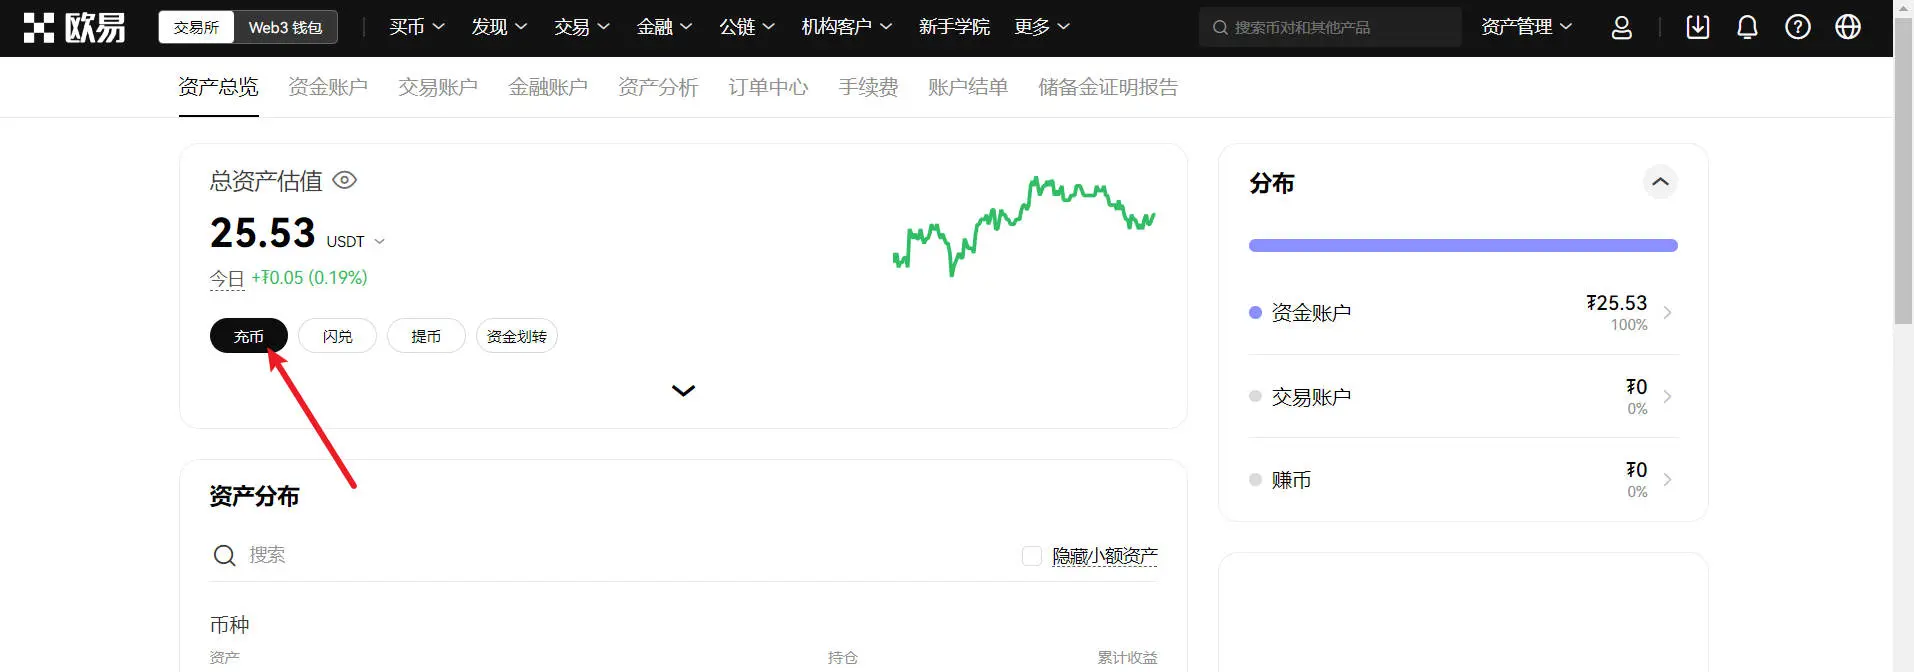Click the purple distribution progress bar
1914x672 pixels.
pyautogui.click(x=1463, y=245)
